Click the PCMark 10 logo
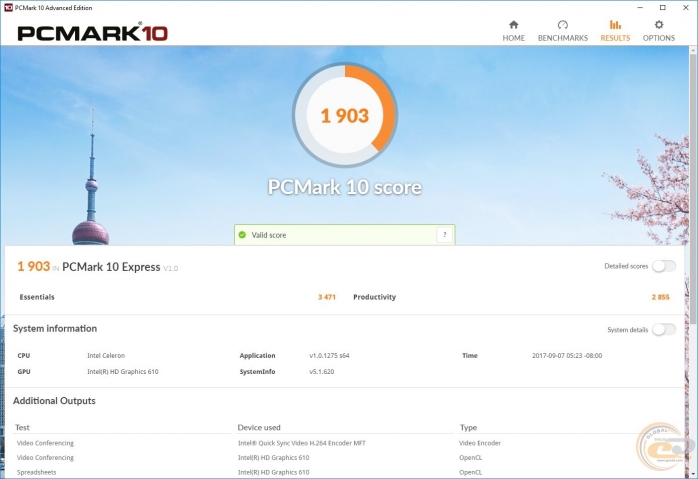Image resolution: width=698 pixels, height=479 pixels. pyautogui.click(x=93, y=33)
